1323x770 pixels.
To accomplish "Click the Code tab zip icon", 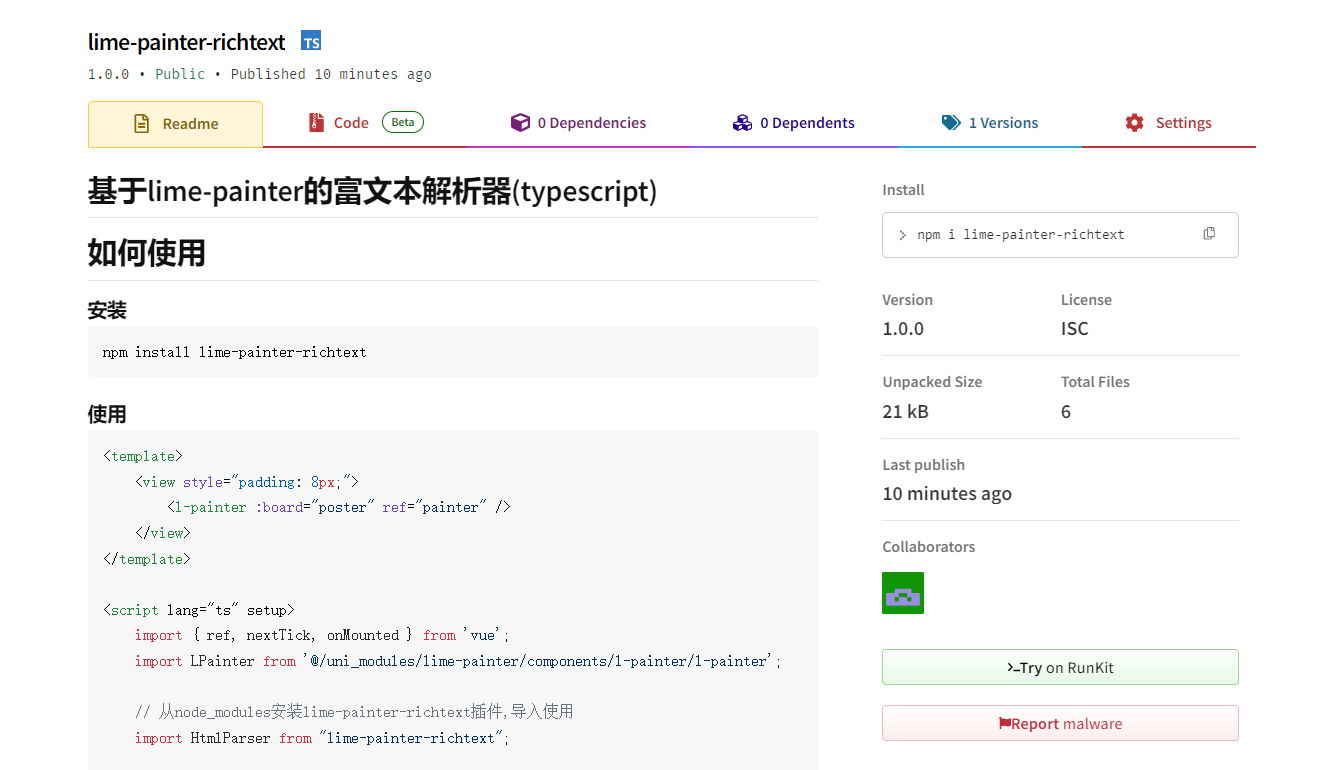I will click(x=316, y=122).
